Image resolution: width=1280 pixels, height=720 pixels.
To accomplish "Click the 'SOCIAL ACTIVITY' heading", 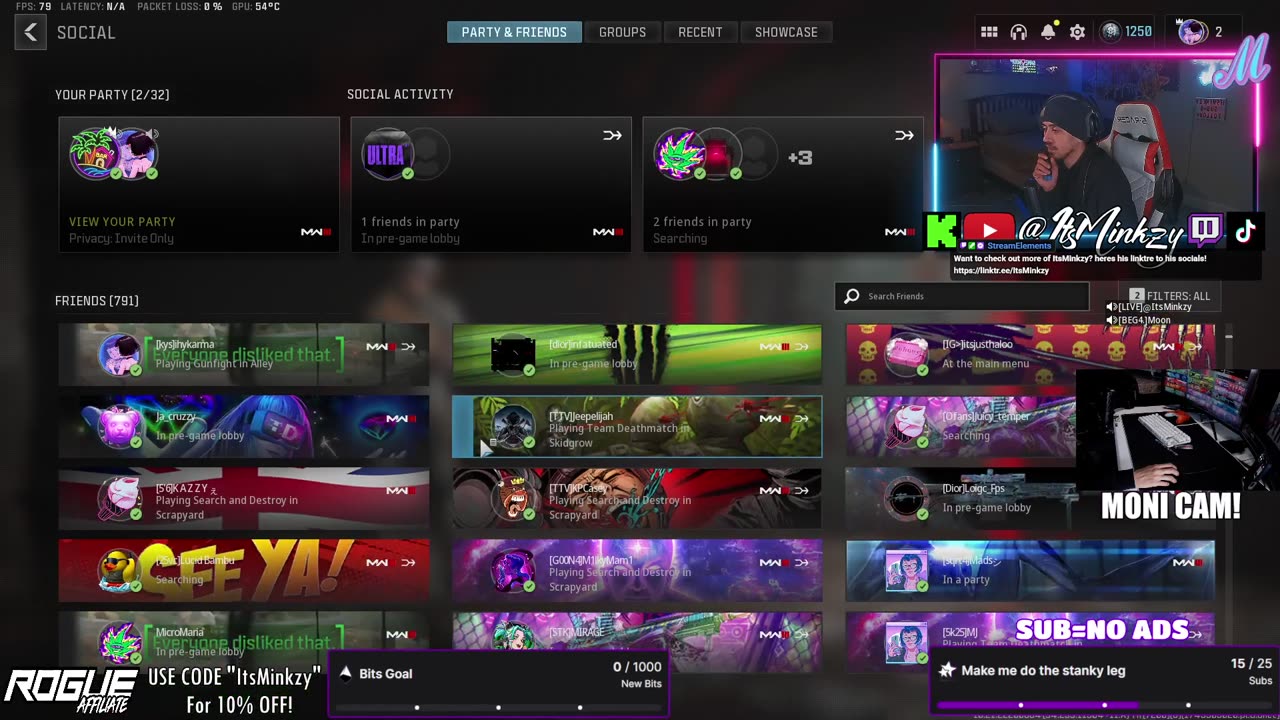I will pos(400,94).
